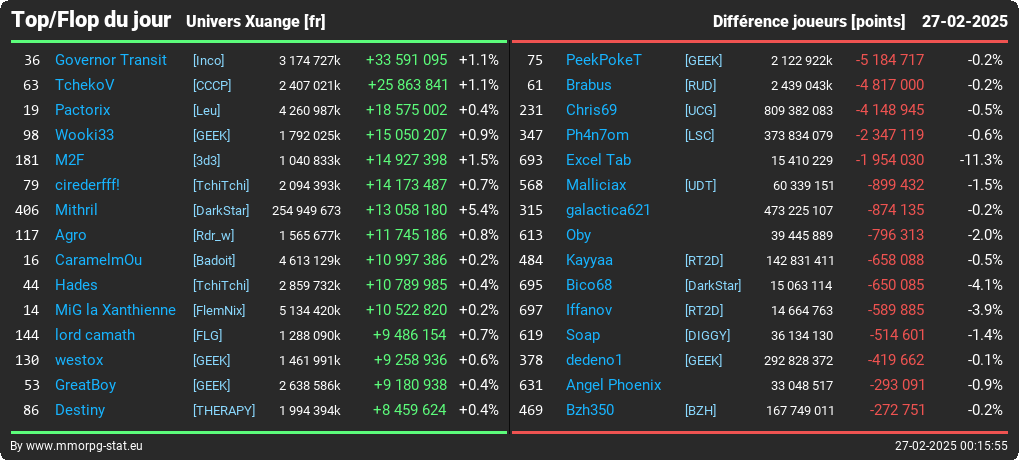Click the Univers Xuange [fr] label
Screen dimensions: 1019x460
[255, 22]
